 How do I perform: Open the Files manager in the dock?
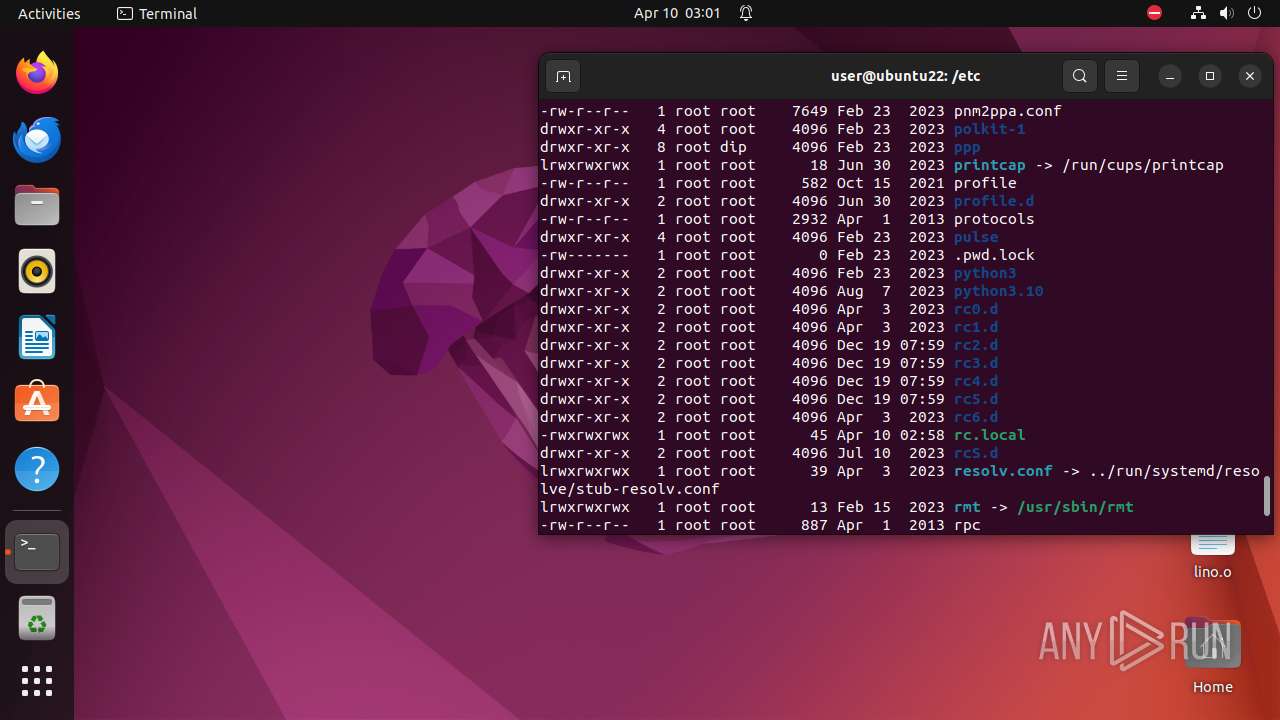tap(37, 205)
